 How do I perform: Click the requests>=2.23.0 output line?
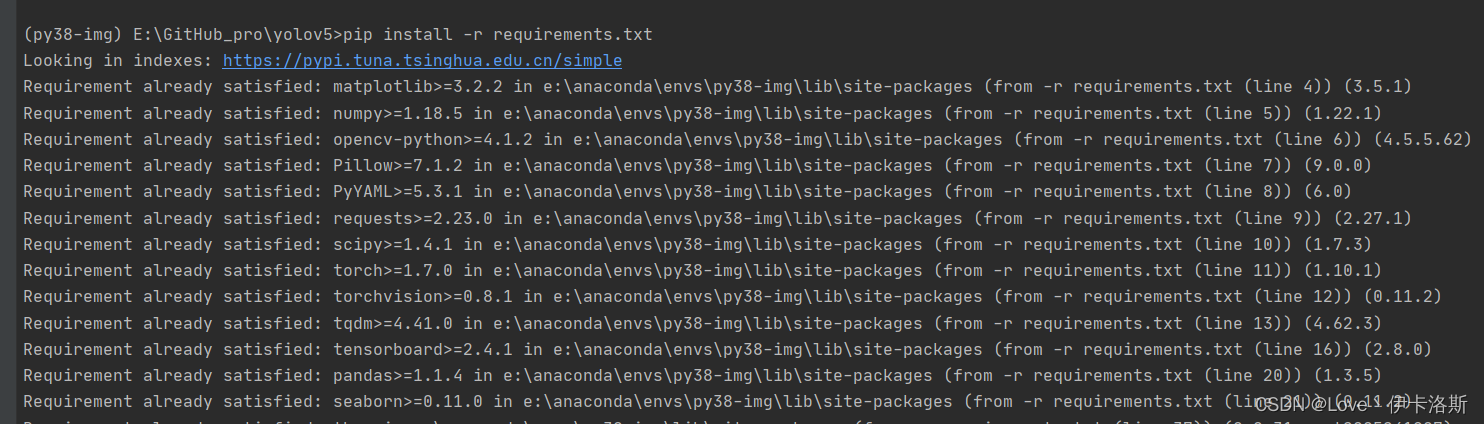click(717, 218)
